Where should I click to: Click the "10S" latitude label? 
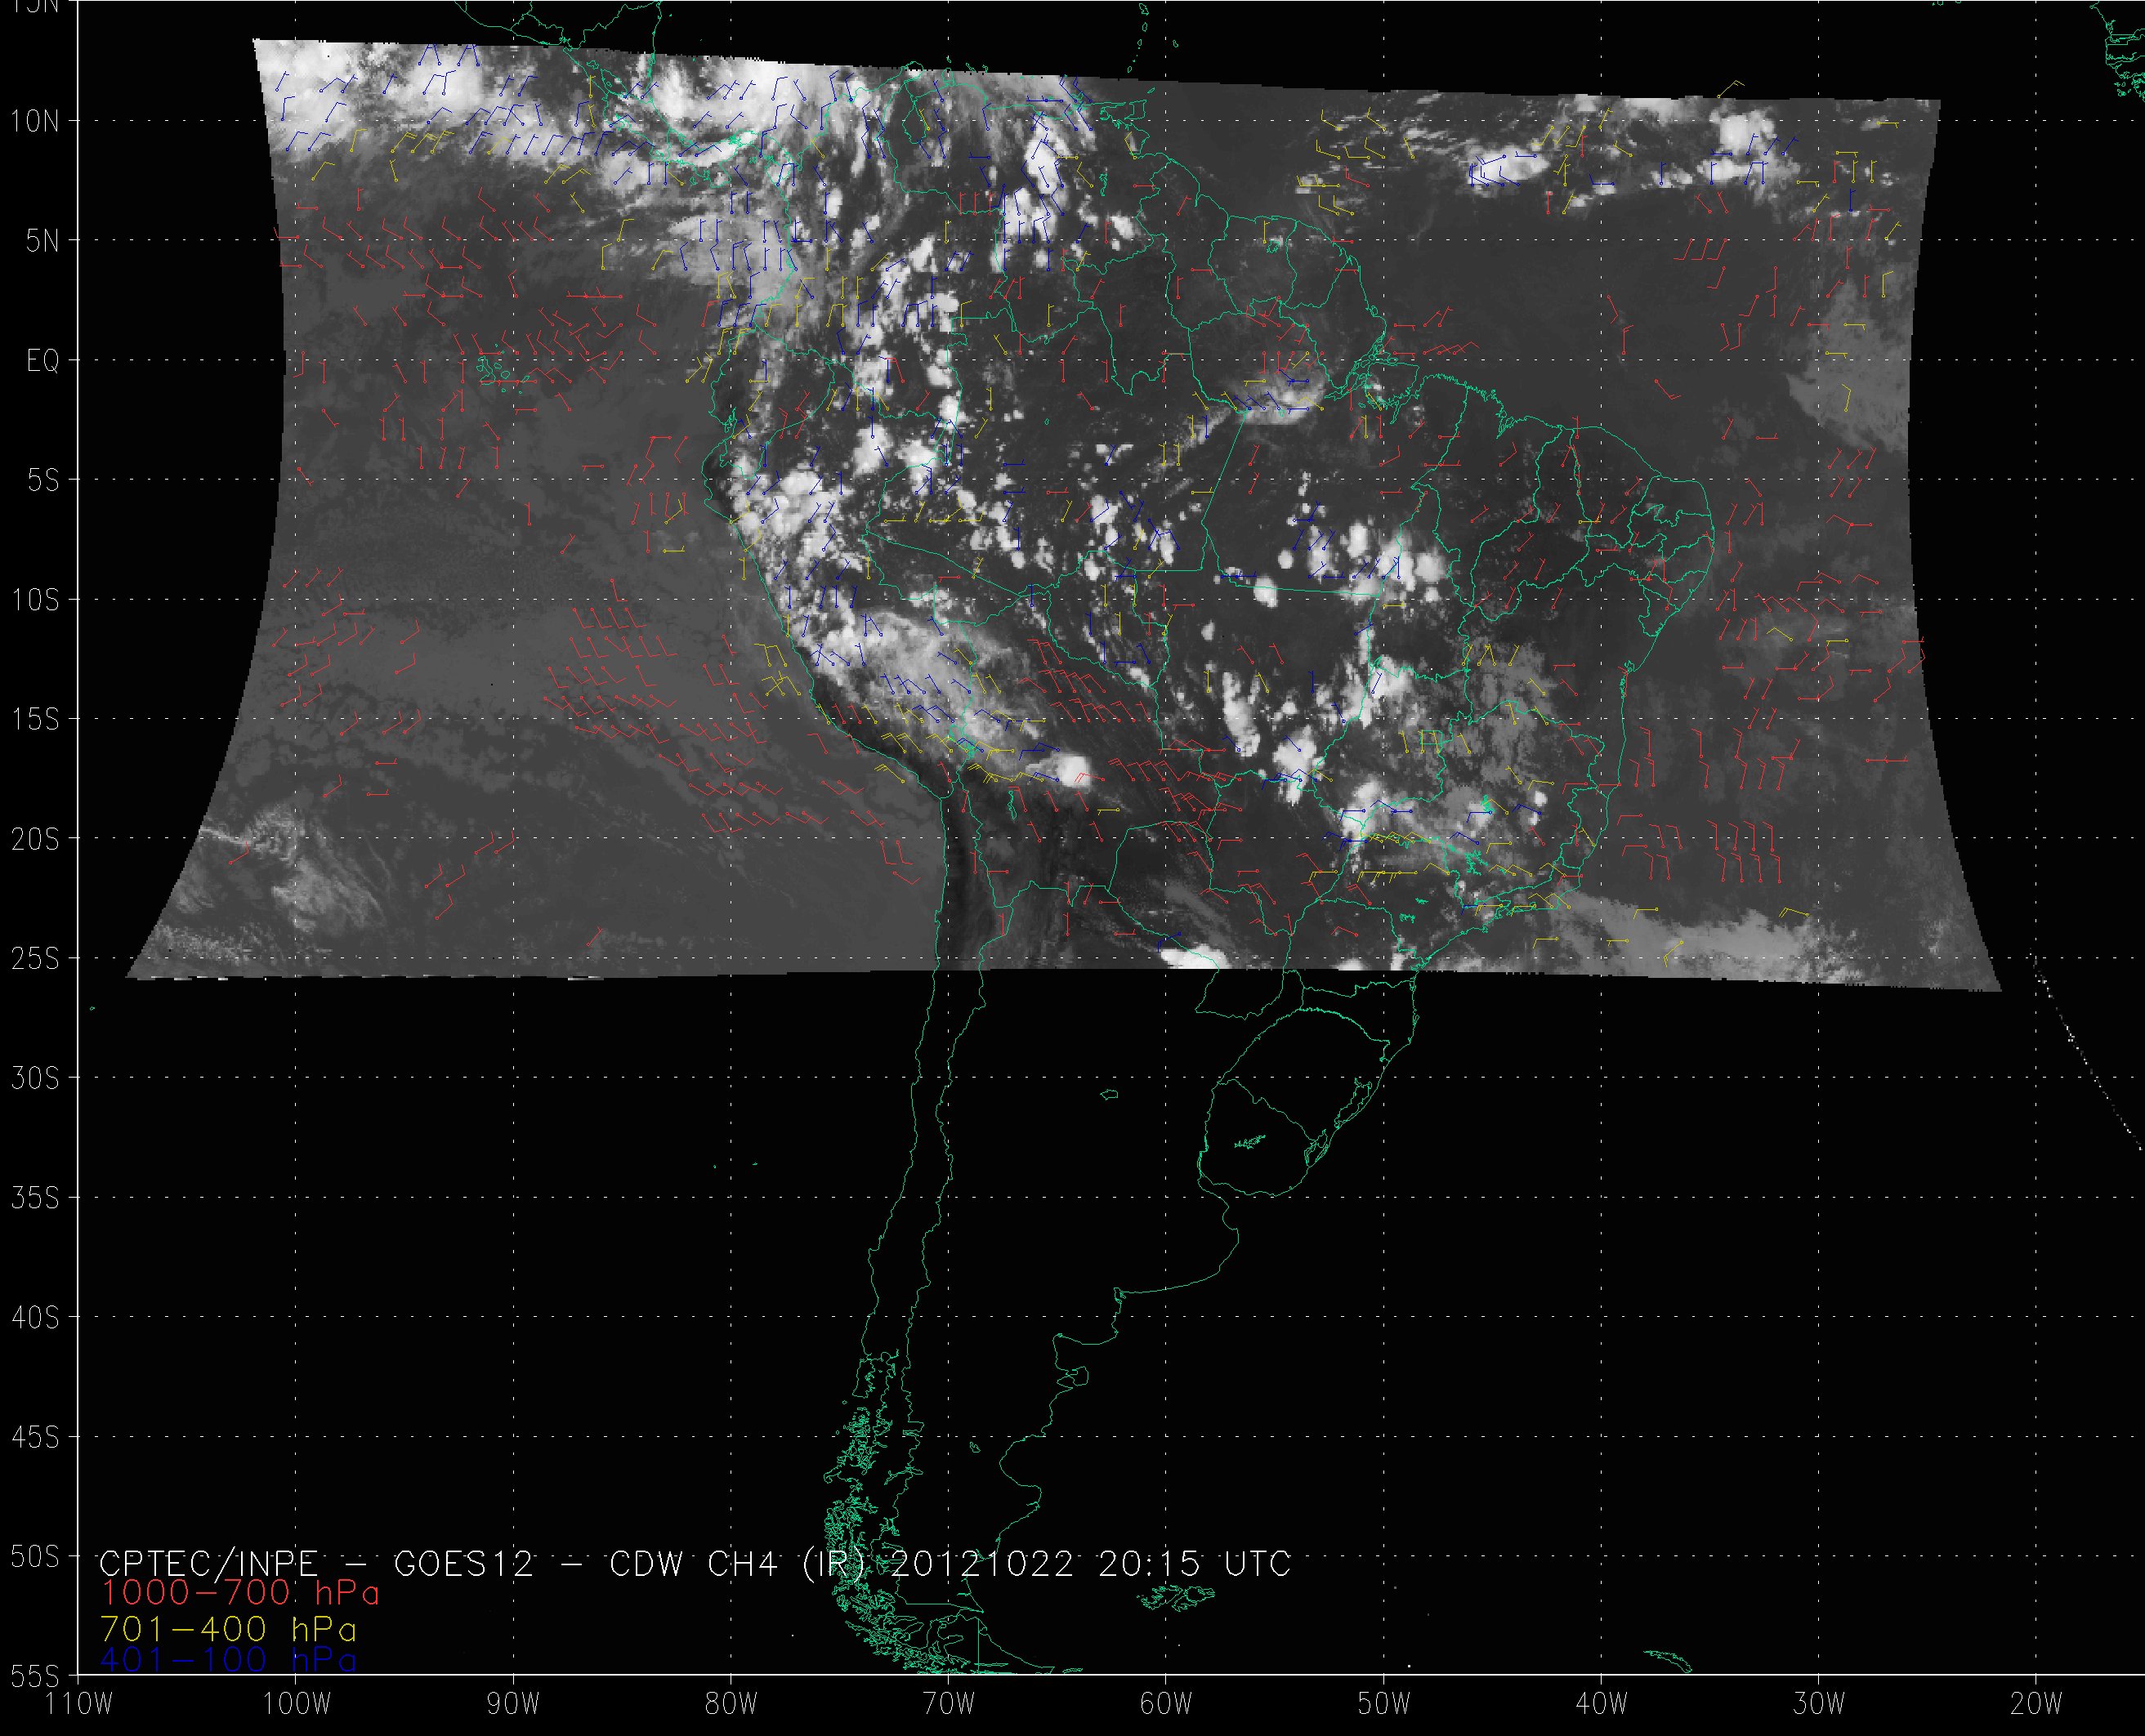click(36, 600)
